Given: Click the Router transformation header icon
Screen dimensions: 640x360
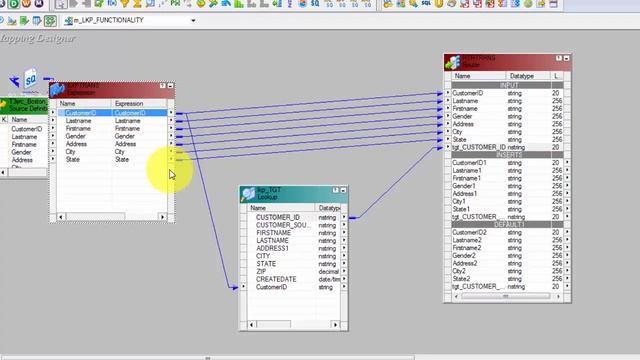Looking at the screenshot, I should (452, 62).
